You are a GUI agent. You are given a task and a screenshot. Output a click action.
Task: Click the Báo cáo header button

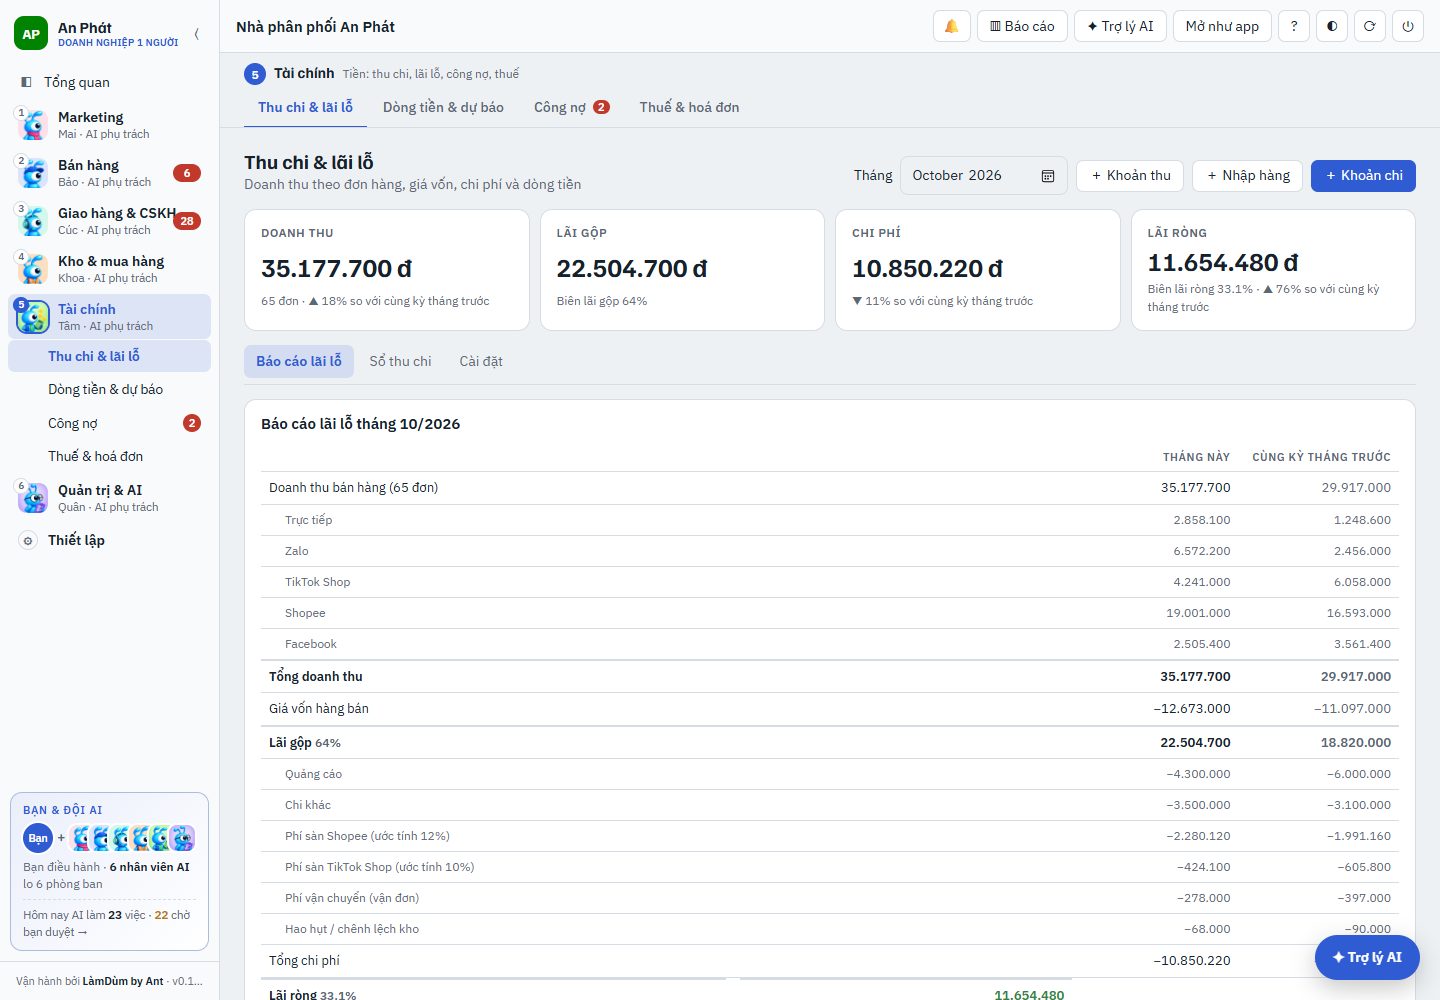pyautogui.click(x=1022, y=26)
